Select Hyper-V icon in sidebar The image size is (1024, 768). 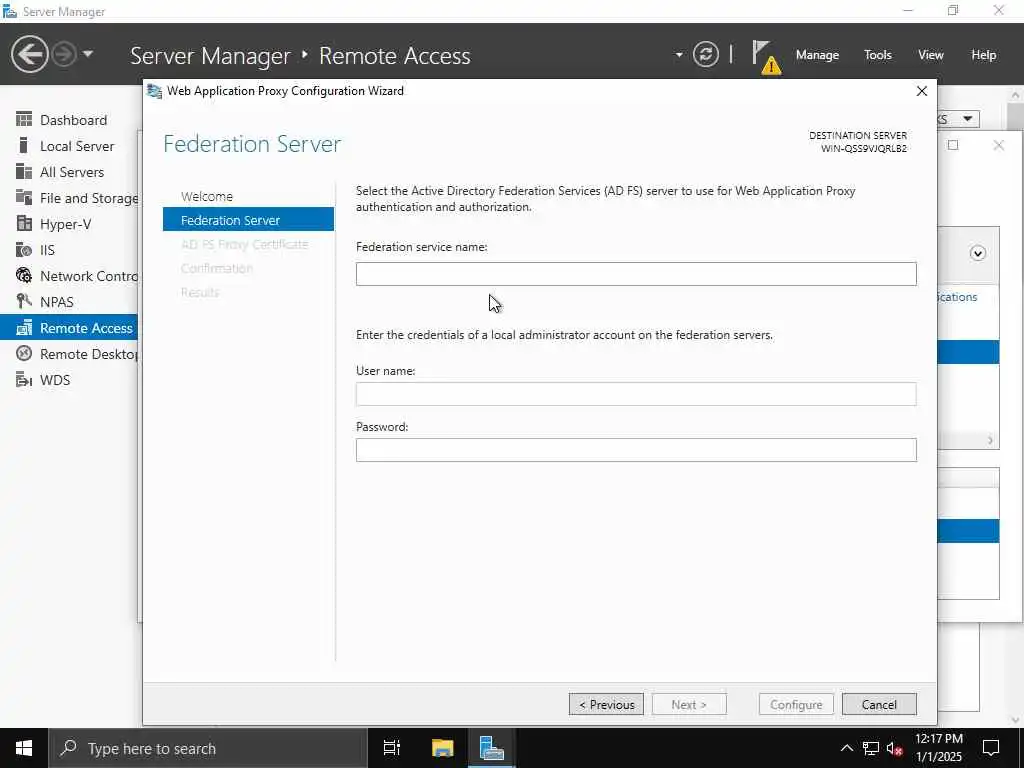pos(24,223)
